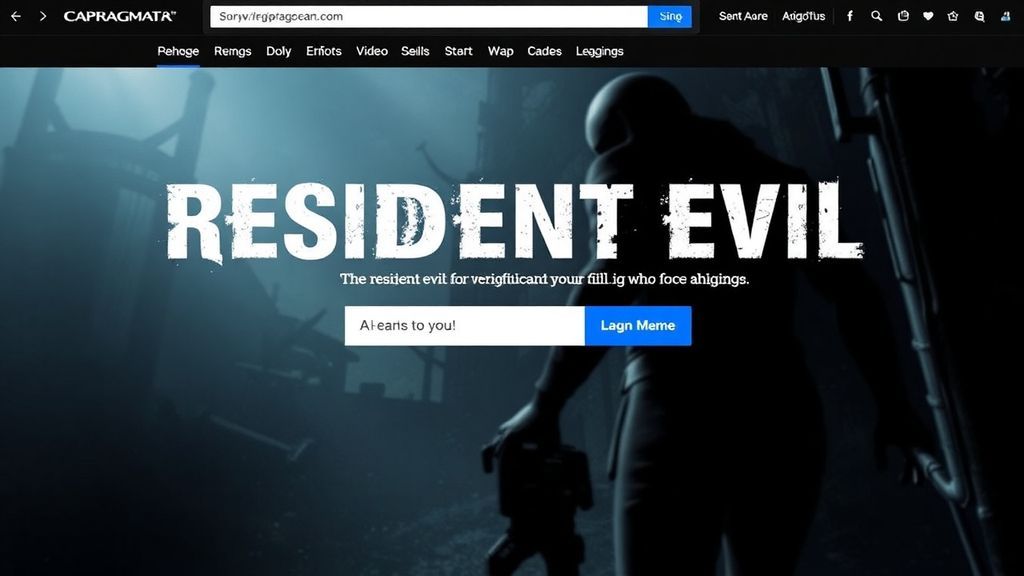Open the Facebook icon link
Viewport: 1024px width, 576px height.
pyautogui.click(x=850, y=16)
